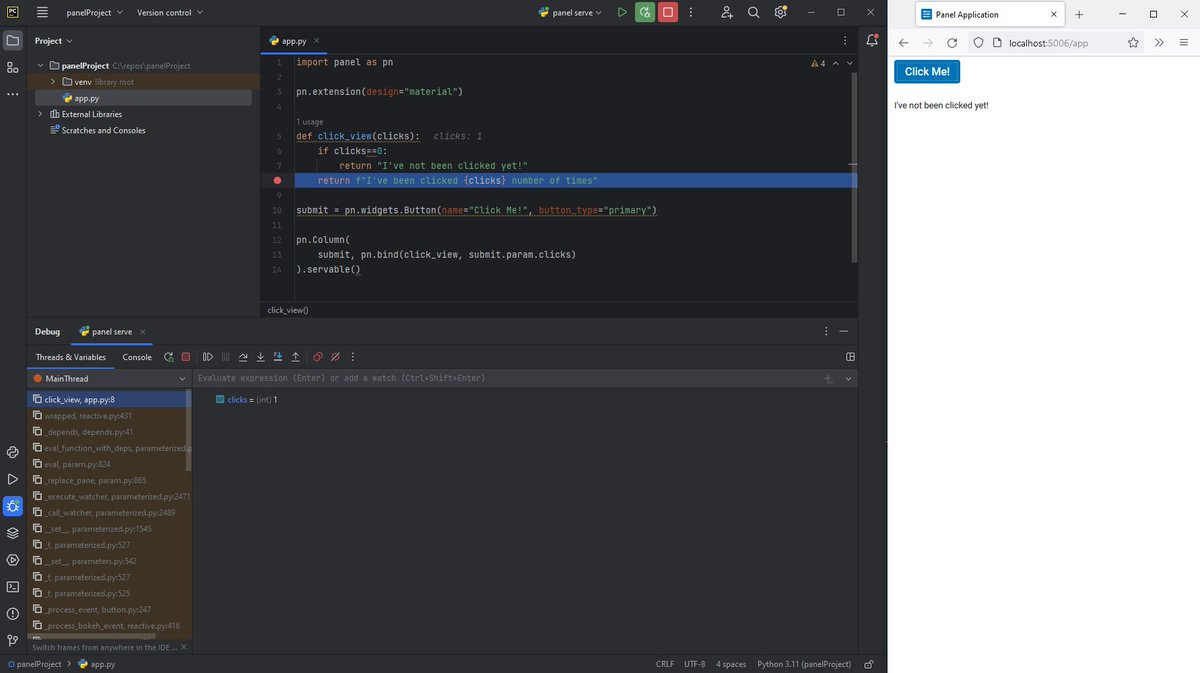The width and height of the screenshot is (1200, 673).
Task: Open the Terminal tool window icon
Action: (x=13, y=587)
